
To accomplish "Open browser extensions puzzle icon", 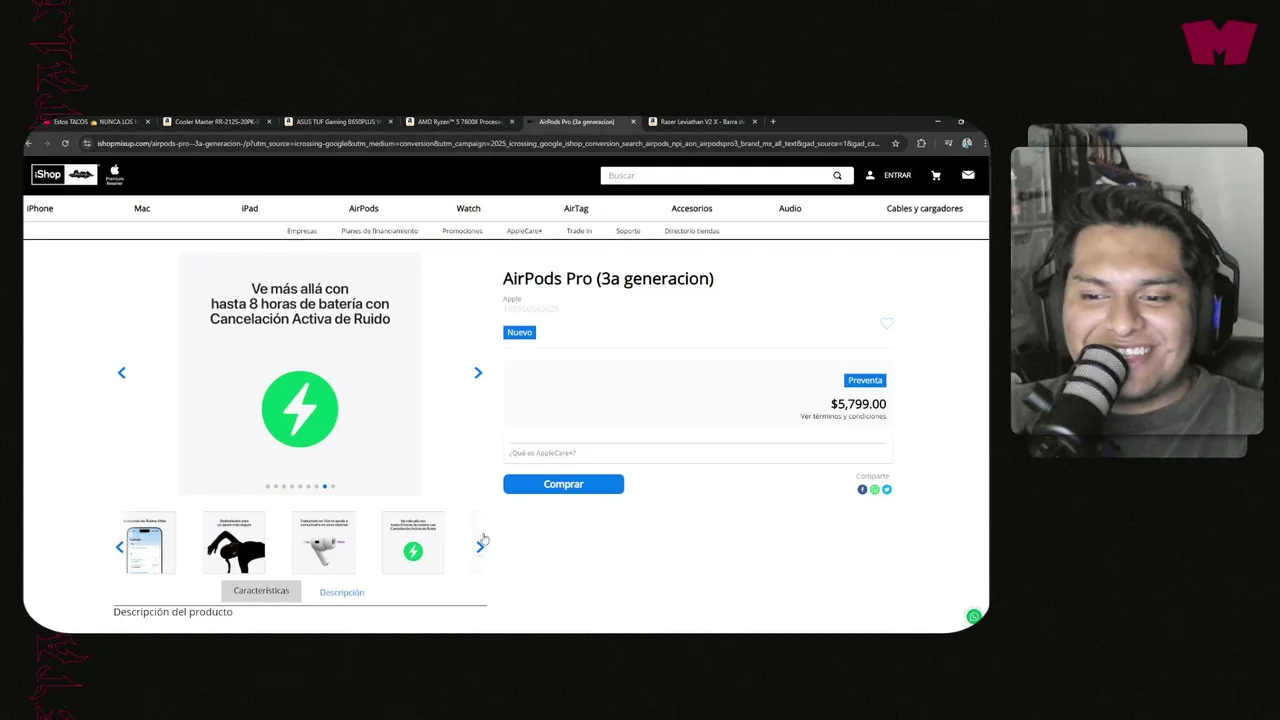I will 921,144.
